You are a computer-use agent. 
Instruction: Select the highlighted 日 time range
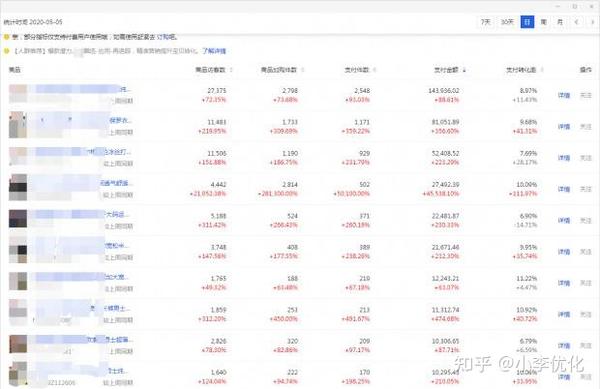click(527, 22)
